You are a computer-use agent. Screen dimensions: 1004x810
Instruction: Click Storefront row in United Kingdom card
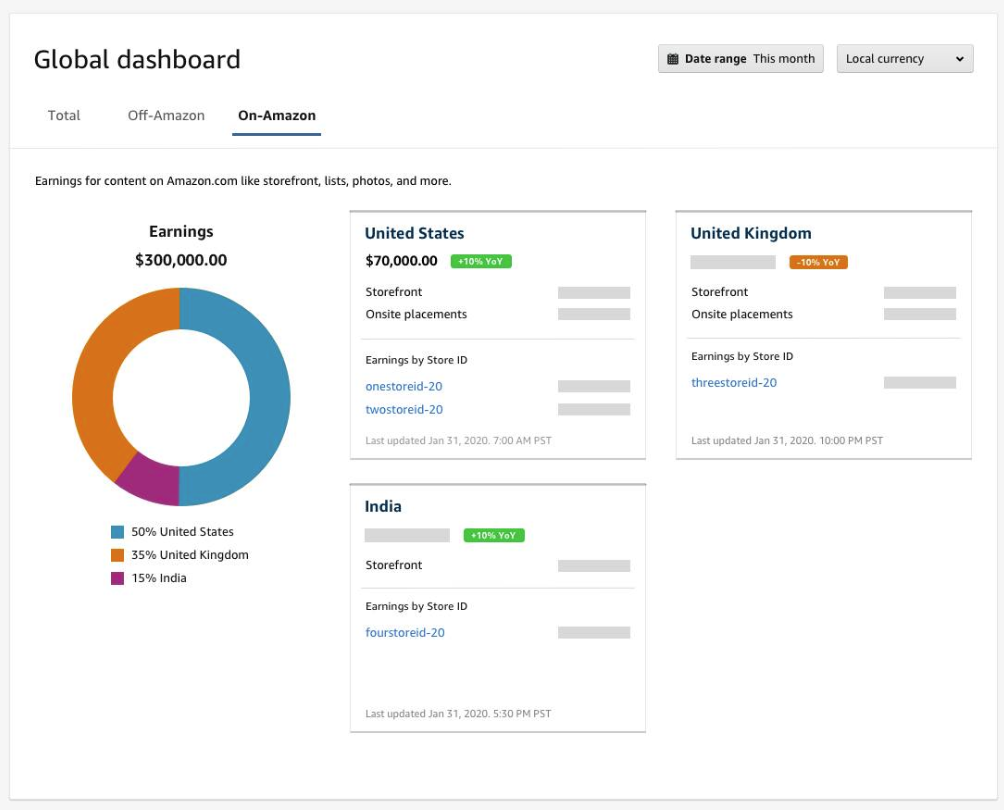pyautogui.click(x=823, y=292)
